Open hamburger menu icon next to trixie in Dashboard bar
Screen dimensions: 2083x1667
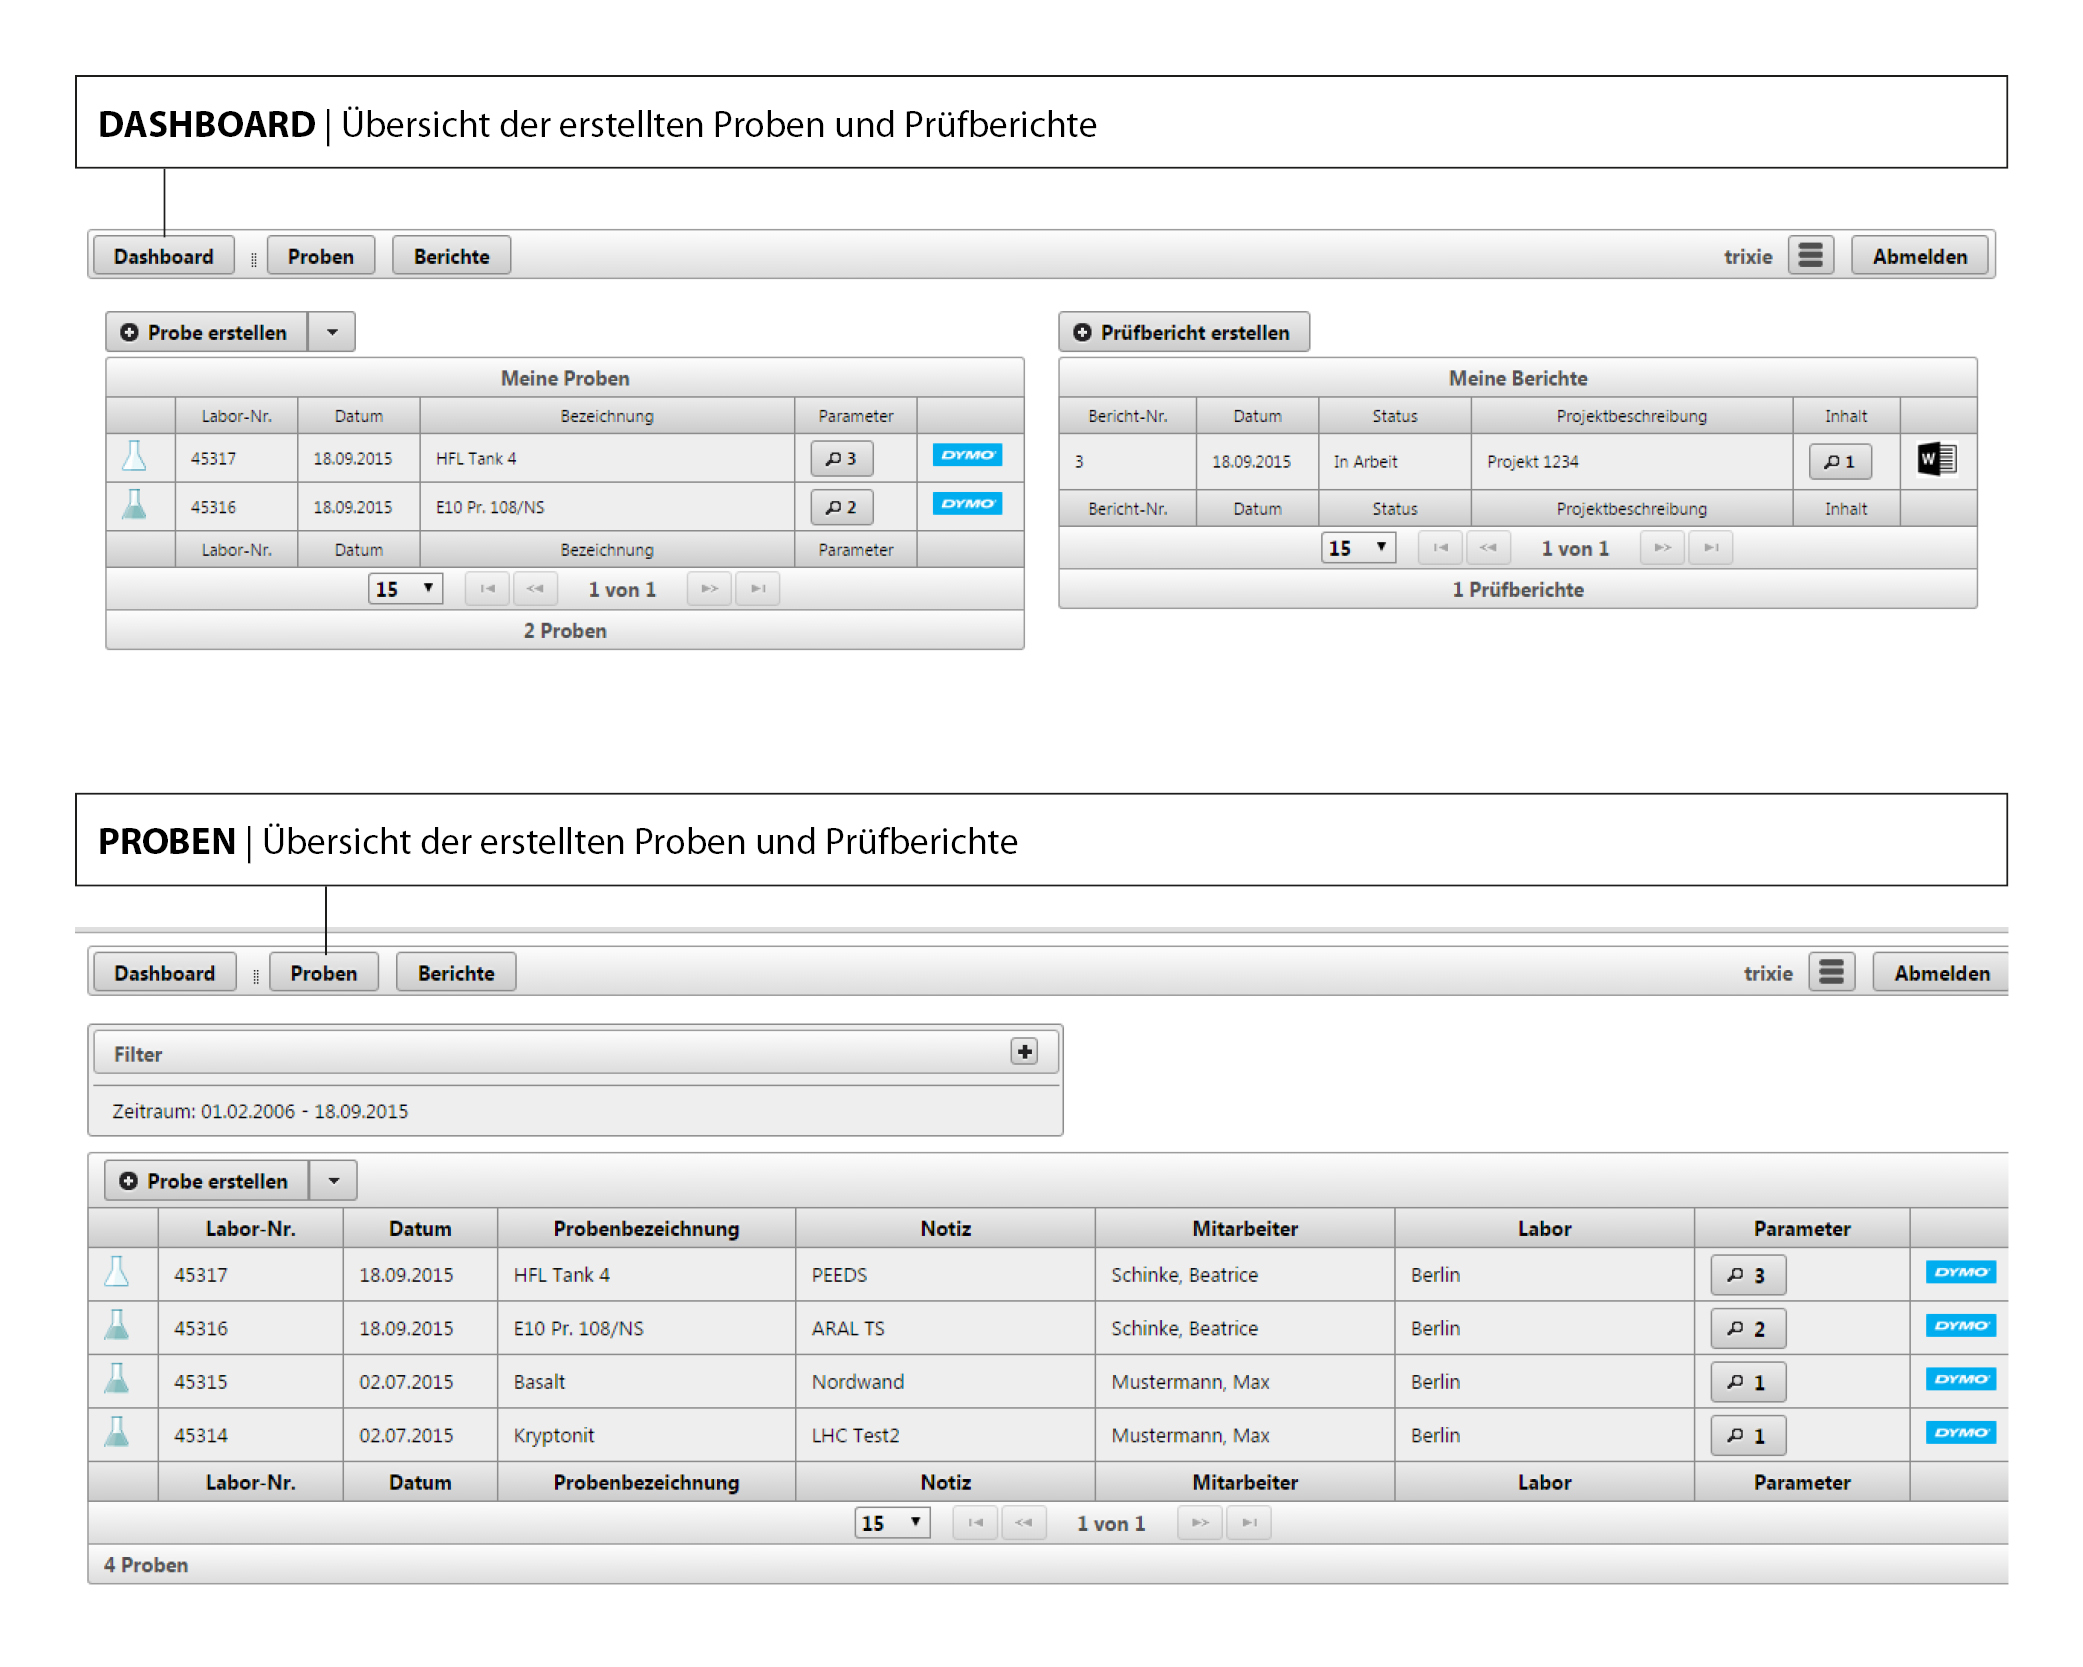[x=1810, y=256]
